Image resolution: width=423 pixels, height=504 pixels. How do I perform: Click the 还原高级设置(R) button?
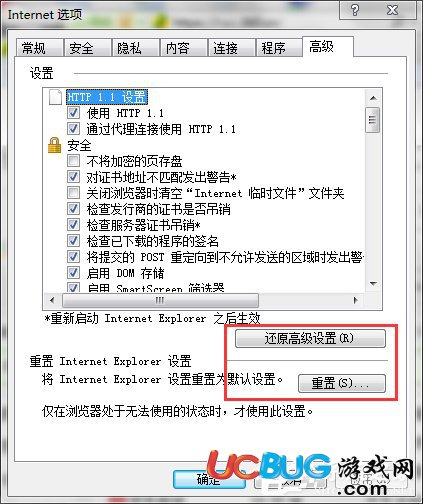pos(310,339)
